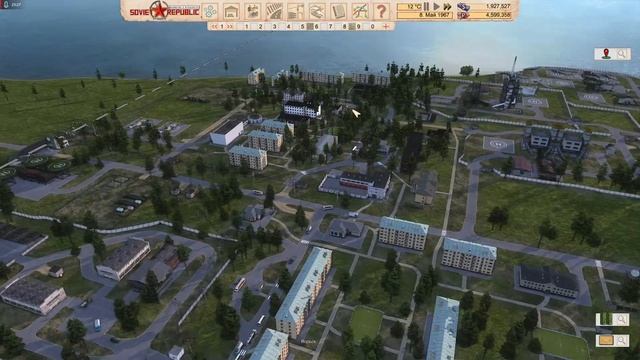640x360 pixels.
Task: Click the dollars money balance icon
Action: (x=463, y=15)
